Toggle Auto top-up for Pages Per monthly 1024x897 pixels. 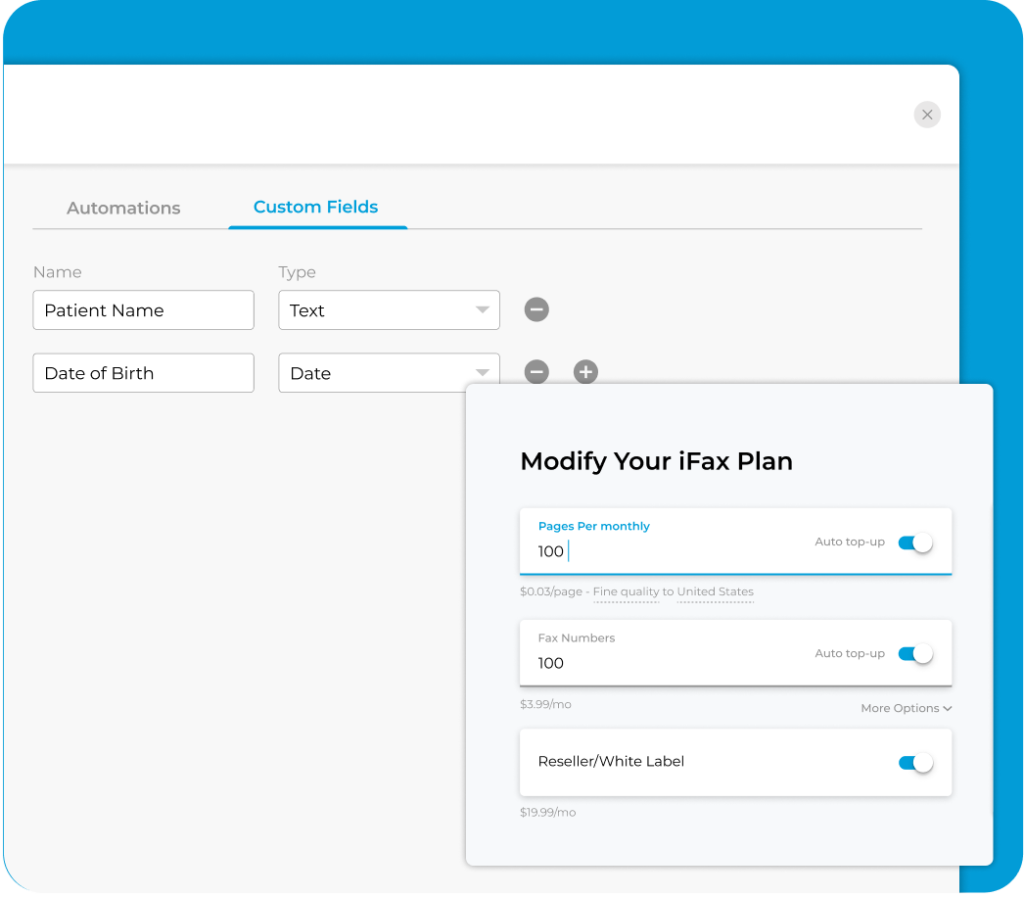(914, 543)
